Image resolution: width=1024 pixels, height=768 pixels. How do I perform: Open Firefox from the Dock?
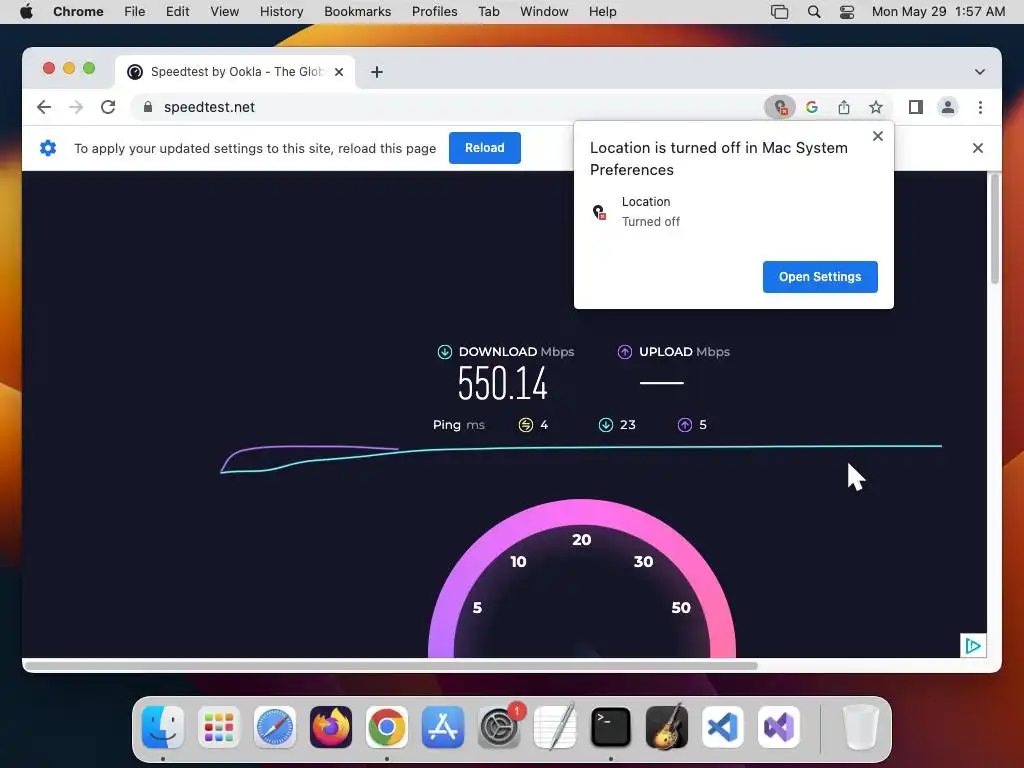(x=331, y=727)
